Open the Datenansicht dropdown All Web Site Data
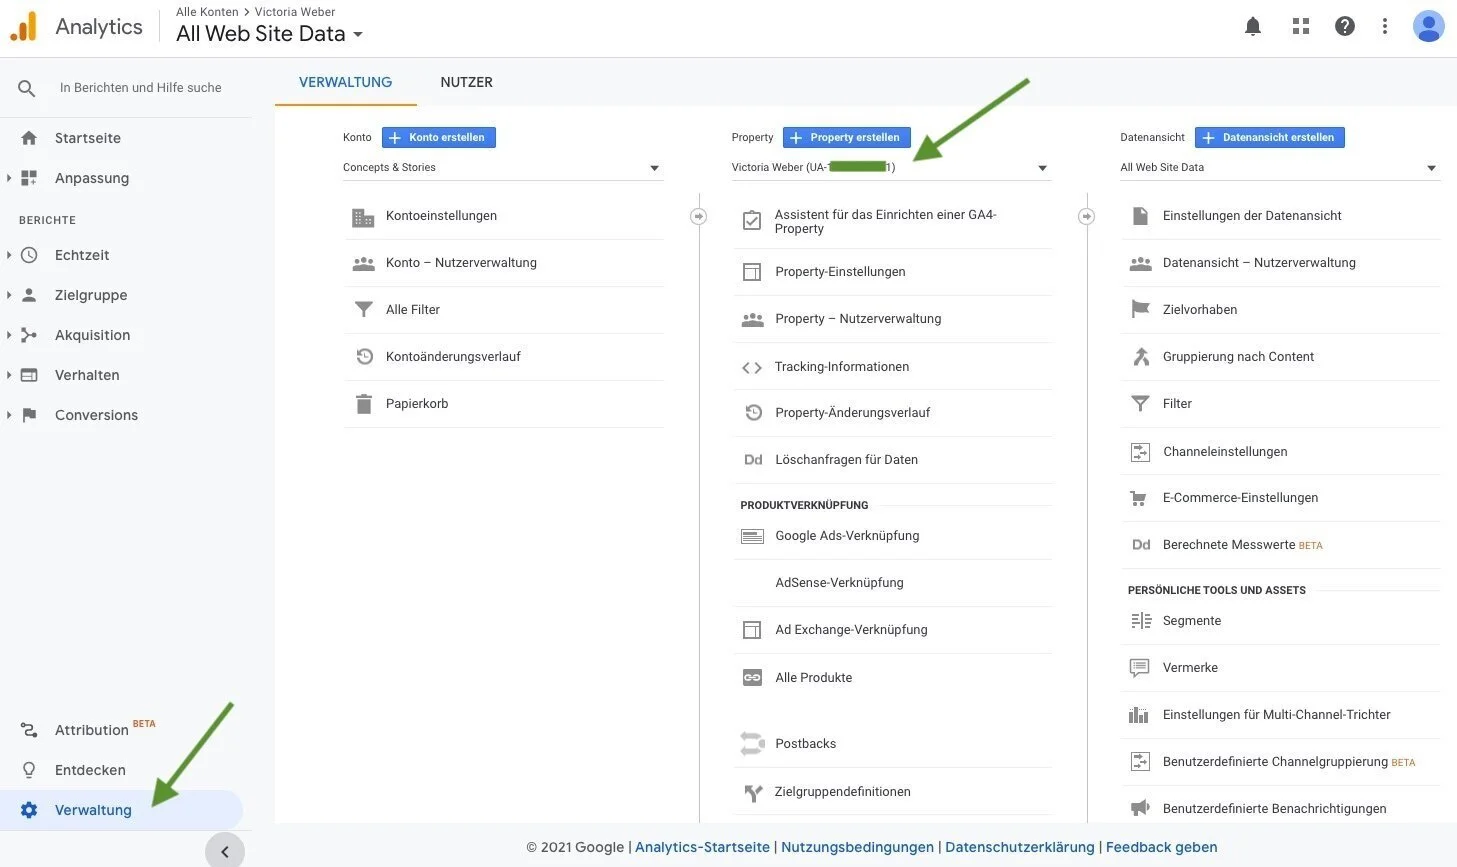1457x867 pixels. pyautogui.click(x=1279, y=168)
